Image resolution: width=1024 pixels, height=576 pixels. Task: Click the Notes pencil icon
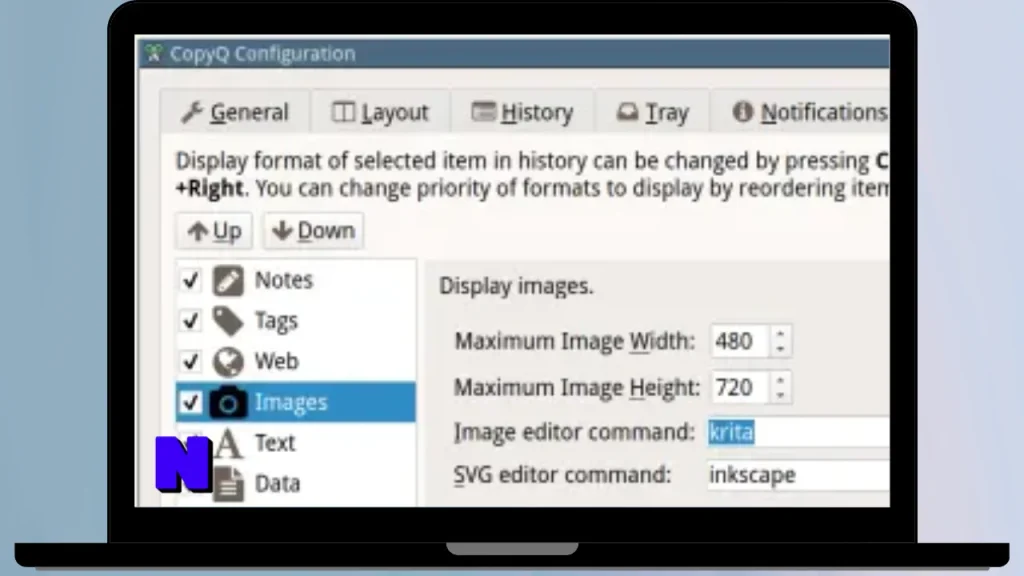coord(228,280)
